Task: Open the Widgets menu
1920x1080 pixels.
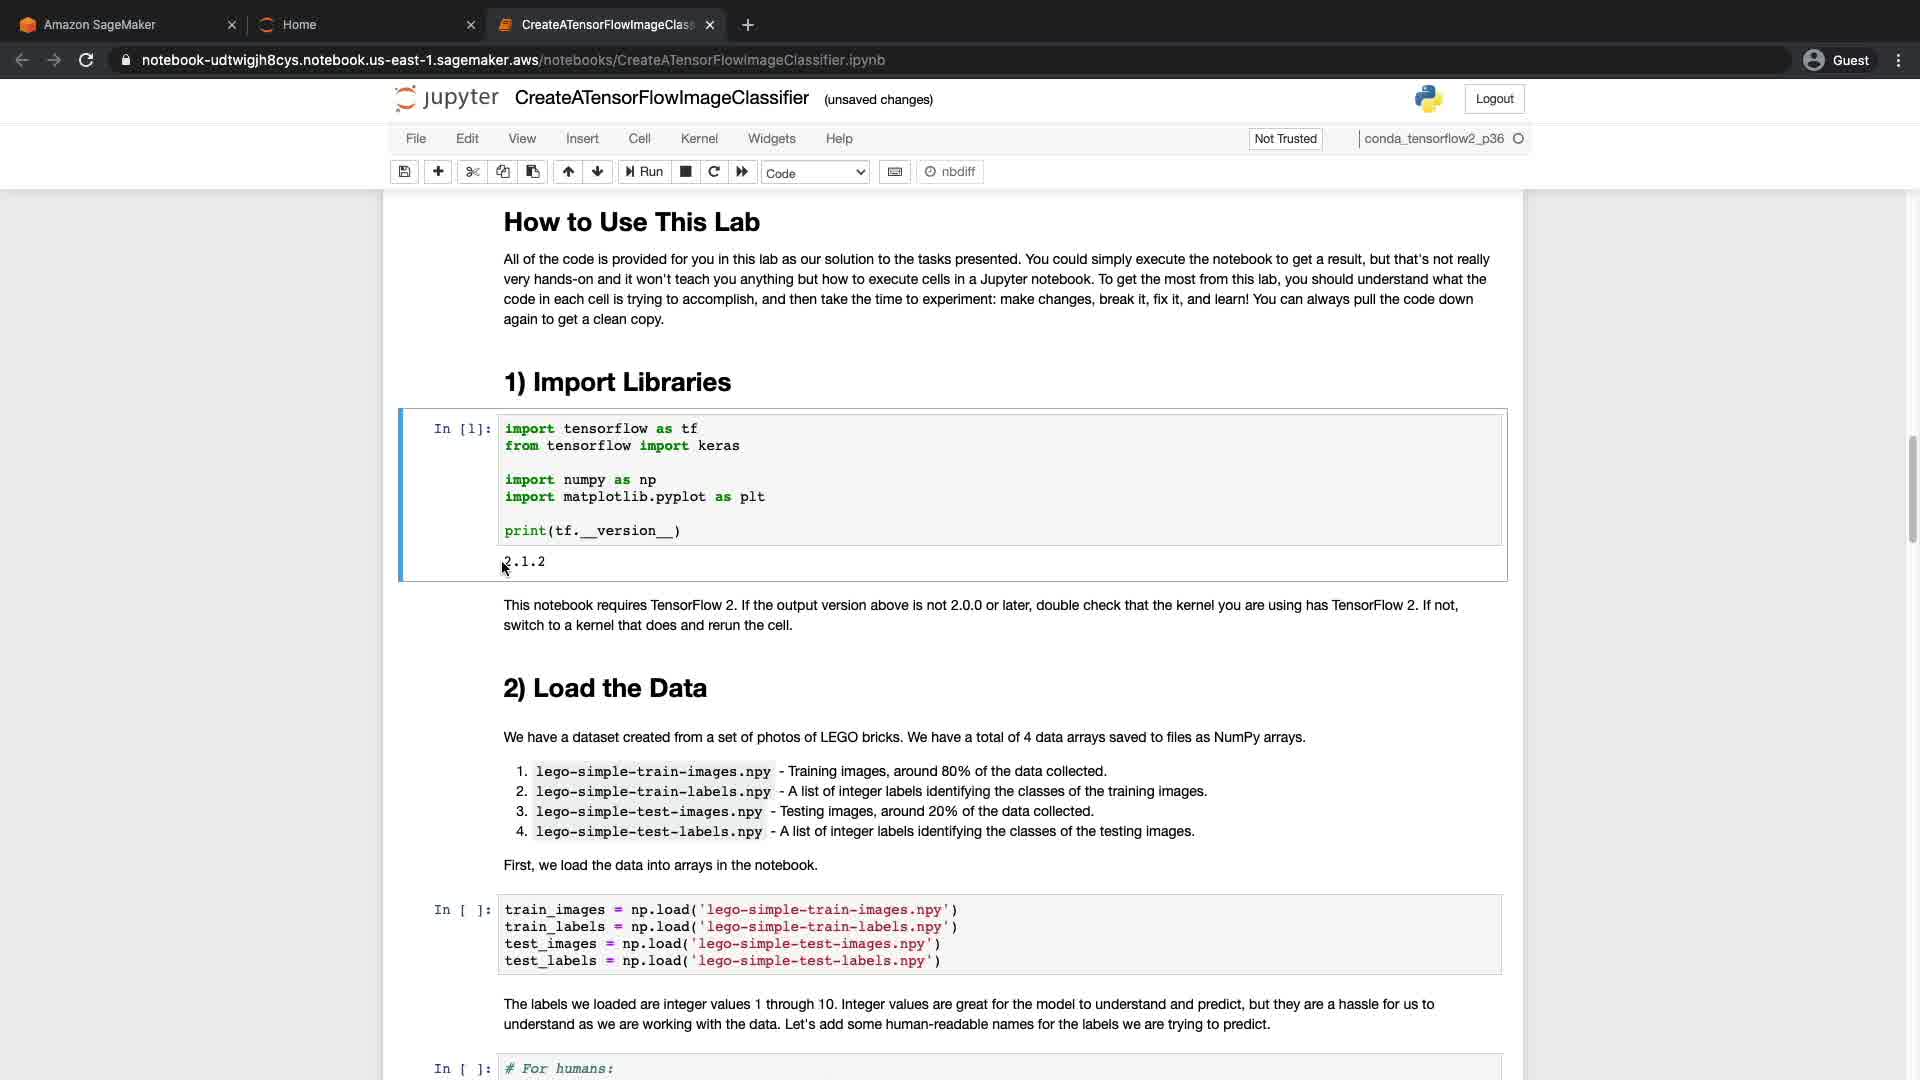Action: 771,139
